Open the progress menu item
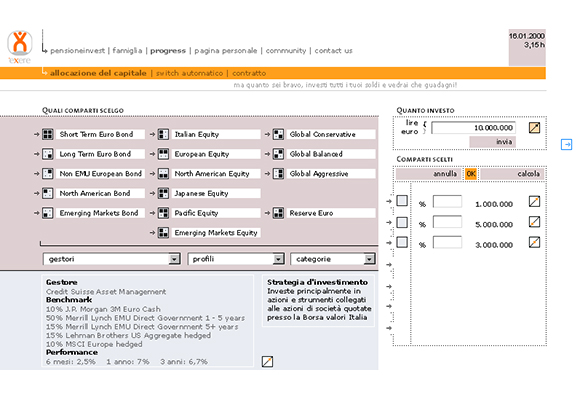The width and height of the screenshot is (580, 398). [168, 51]
